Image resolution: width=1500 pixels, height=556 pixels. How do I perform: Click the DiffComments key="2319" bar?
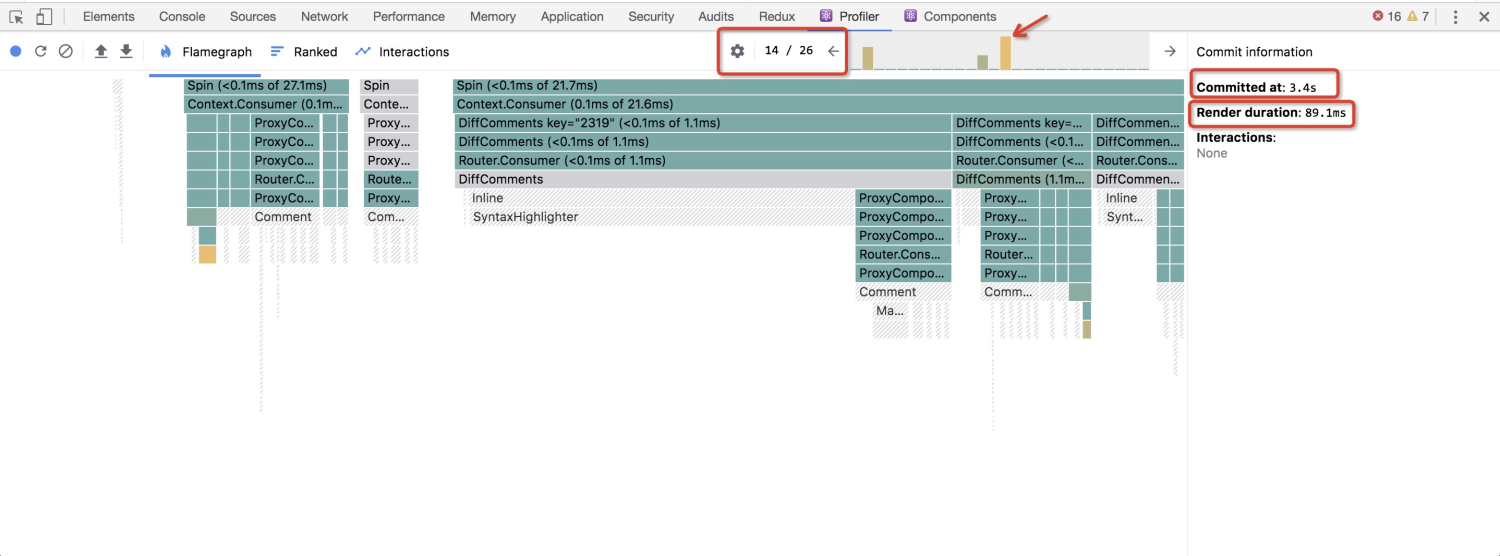point(702,123)
